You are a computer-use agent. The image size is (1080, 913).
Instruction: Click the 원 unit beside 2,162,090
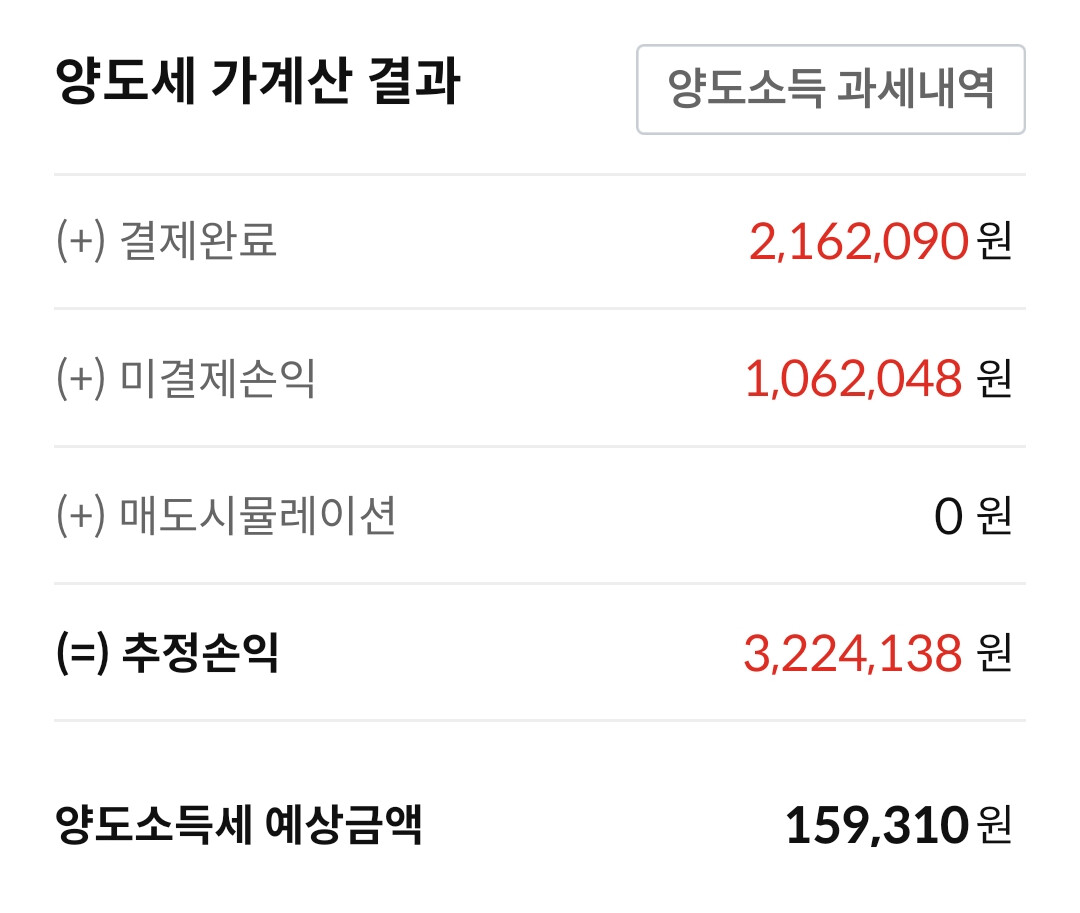(995, 241)
